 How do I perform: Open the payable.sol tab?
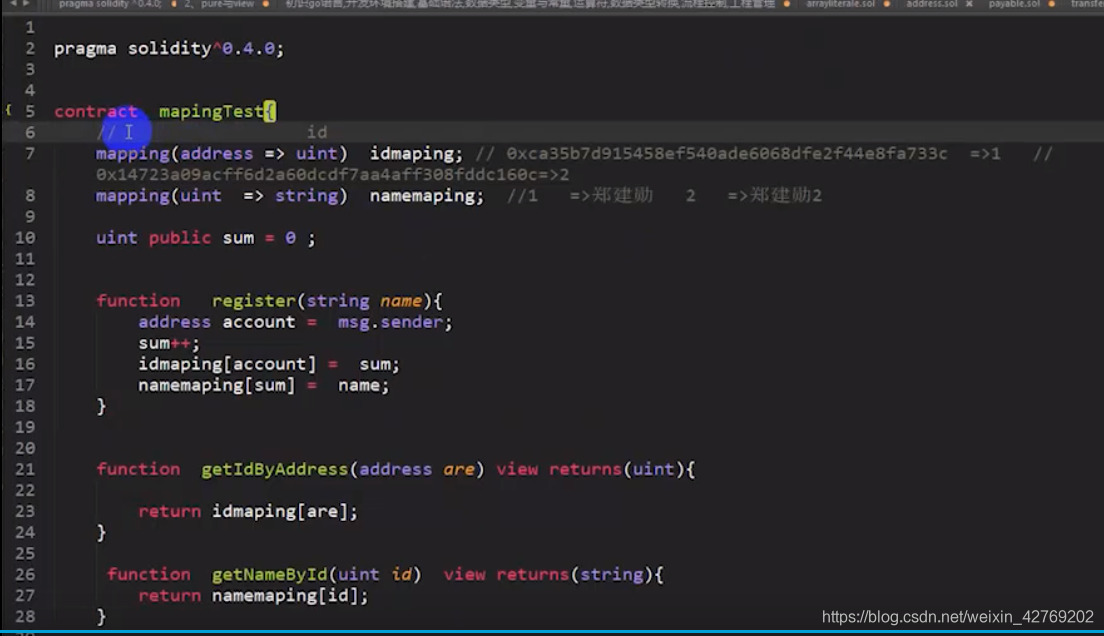(1014, 4)
